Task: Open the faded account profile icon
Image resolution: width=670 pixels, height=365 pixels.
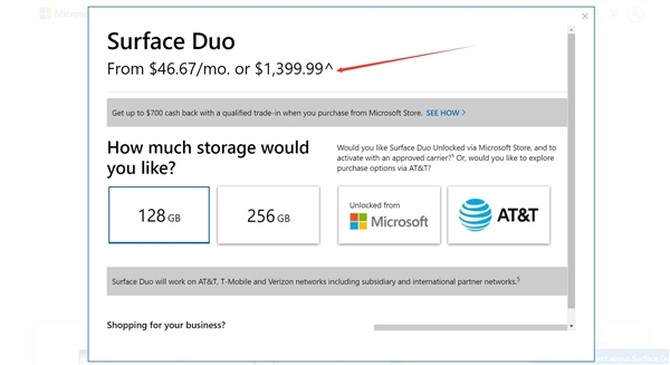Action: (636, 14)
